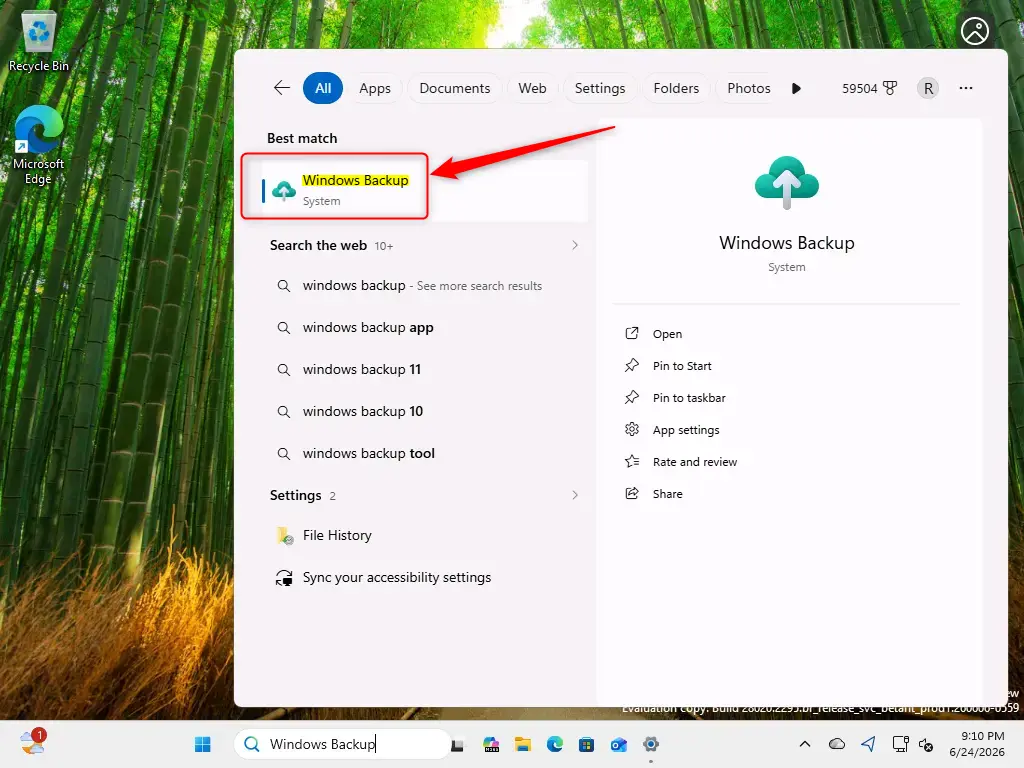Select the All filter tab
1024x768 pixels.
tap(323, 88)
